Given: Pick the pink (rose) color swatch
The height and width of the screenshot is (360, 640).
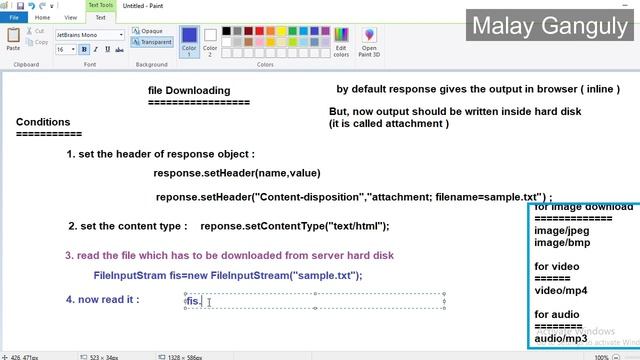Looking at the screenshot, I should tap(260, 42).
